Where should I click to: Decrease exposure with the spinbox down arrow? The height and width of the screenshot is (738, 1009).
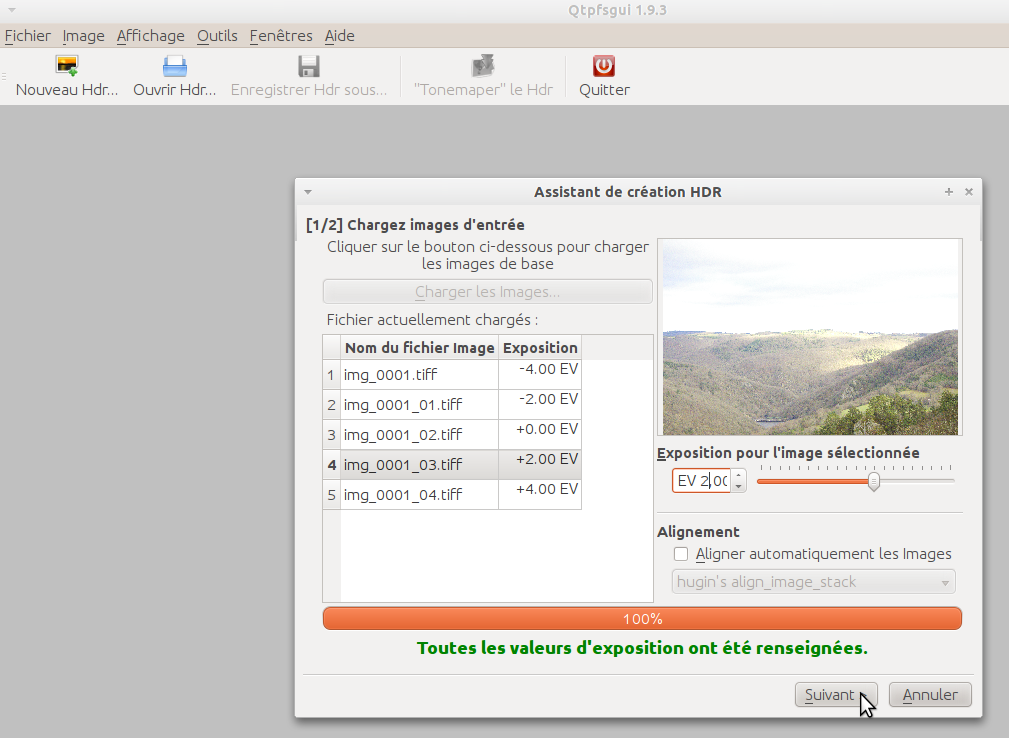click(739, 486)
